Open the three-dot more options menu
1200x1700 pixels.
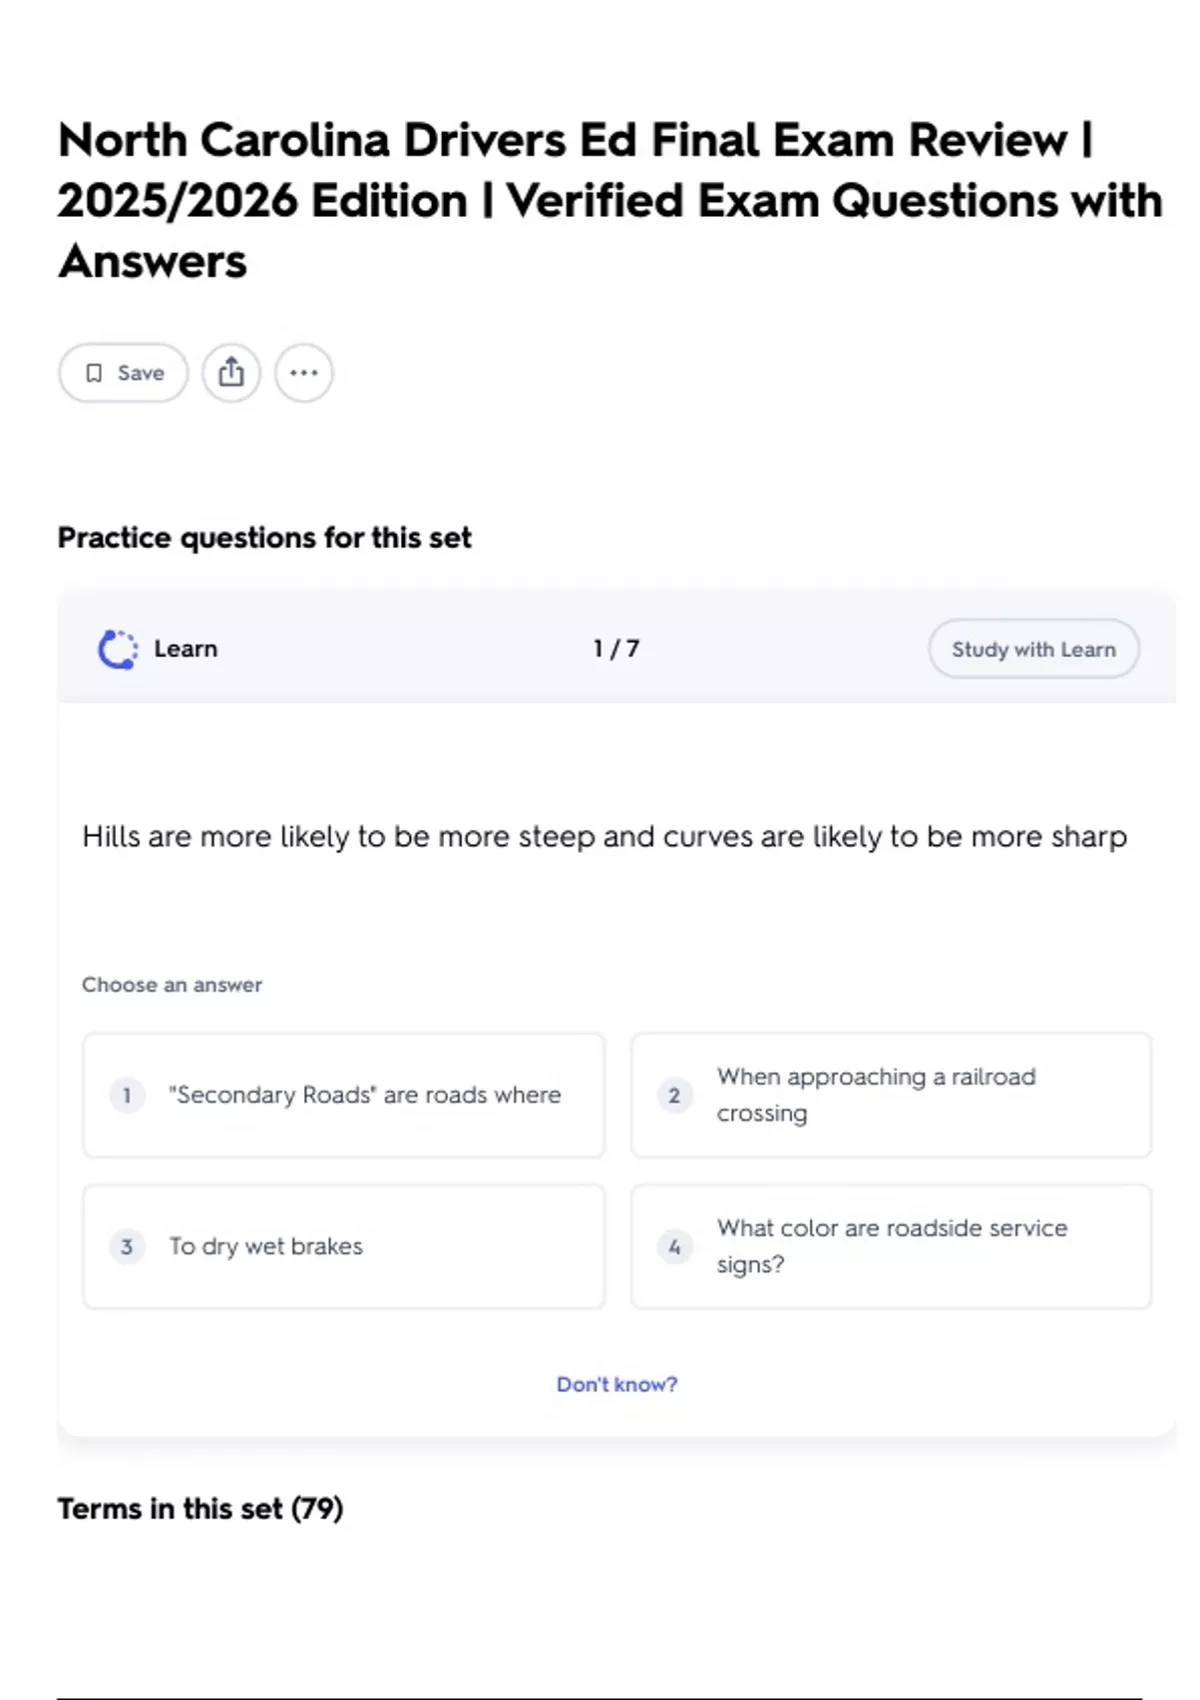tap(303, 373)
